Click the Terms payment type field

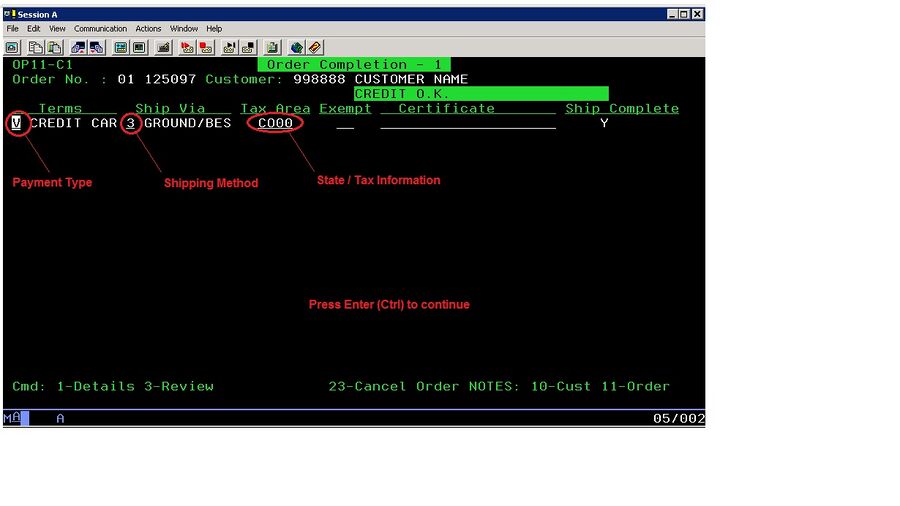(17, 123)
